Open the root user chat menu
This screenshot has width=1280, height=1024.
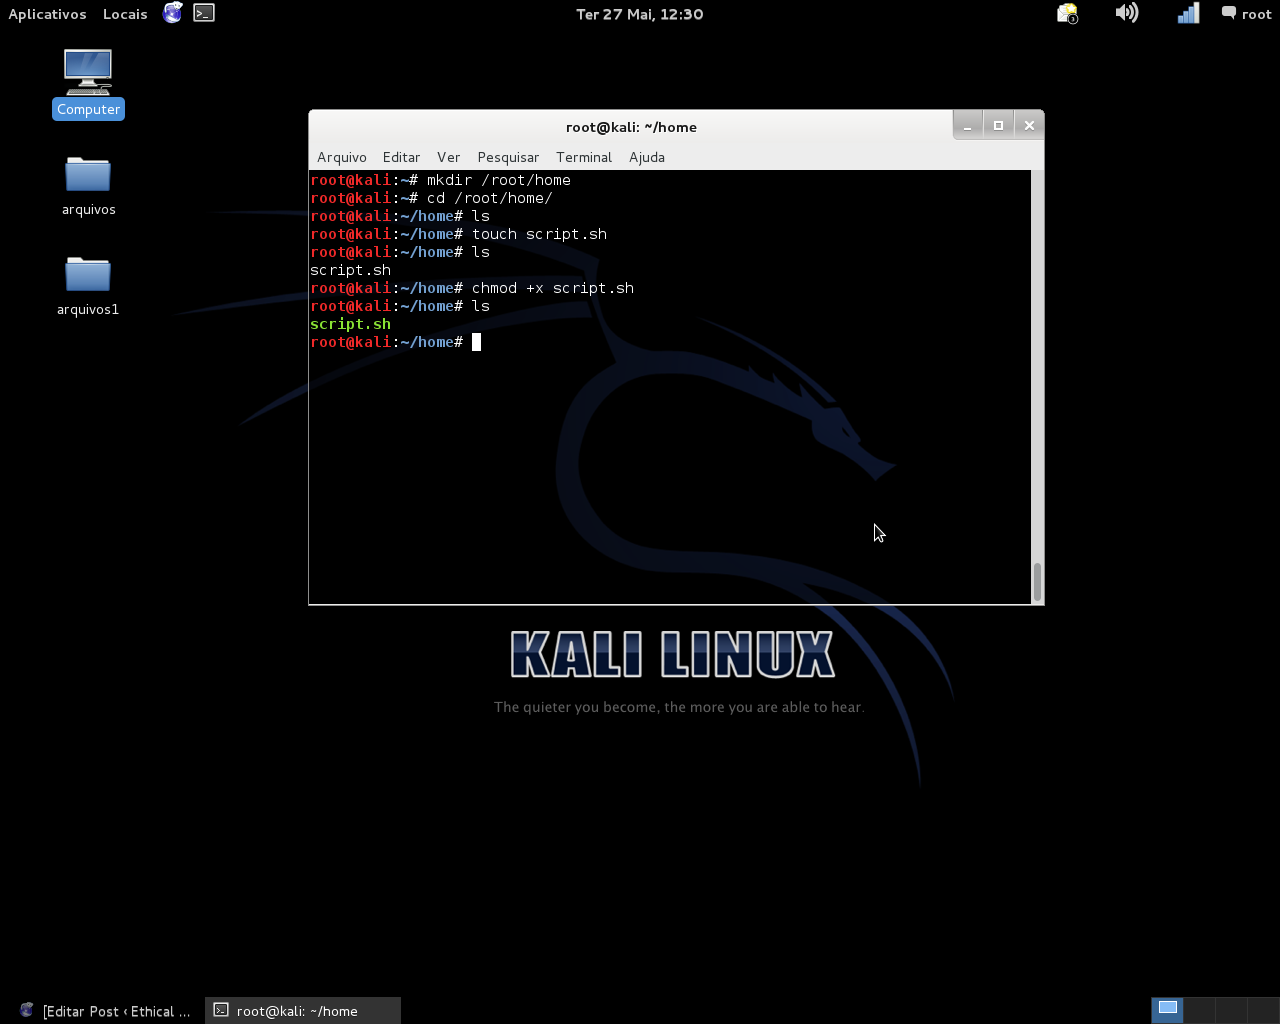[1246, 13]
